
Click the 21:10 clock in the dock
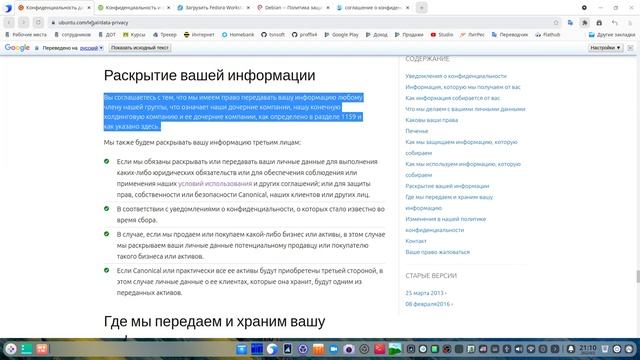pos(588,349)
